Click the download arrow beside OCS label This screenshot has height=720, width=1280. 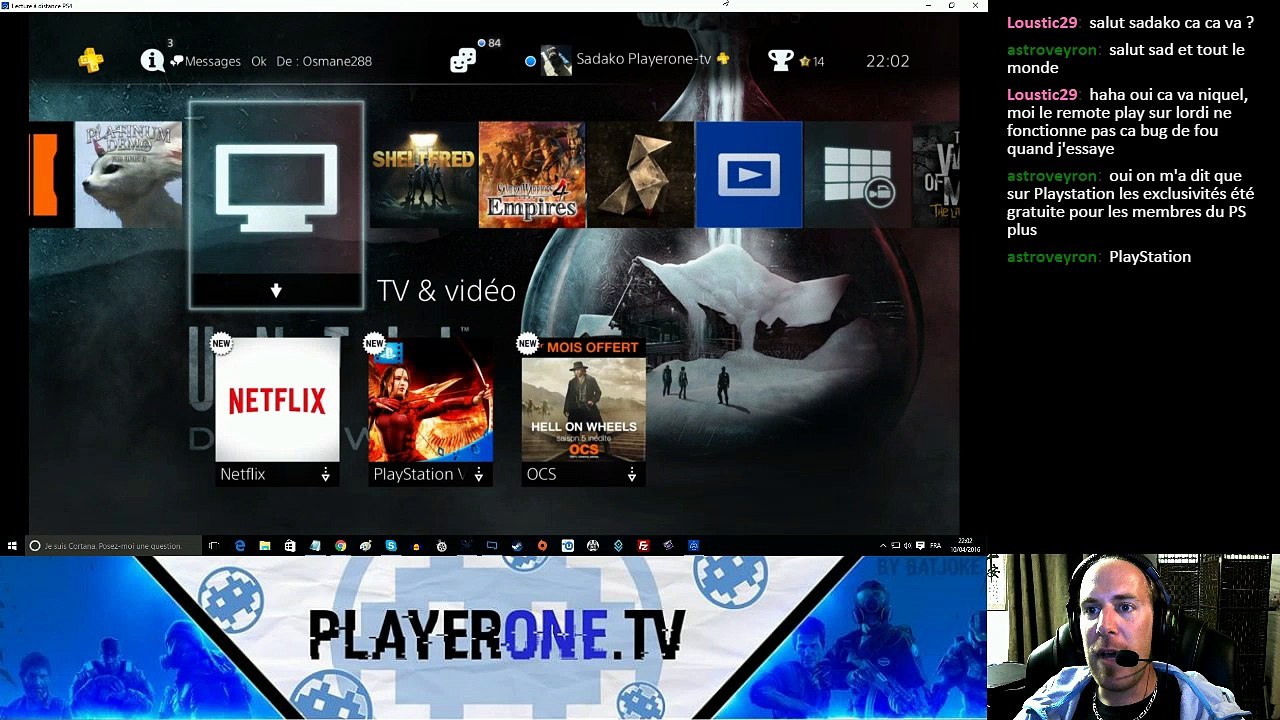point(631,475)
